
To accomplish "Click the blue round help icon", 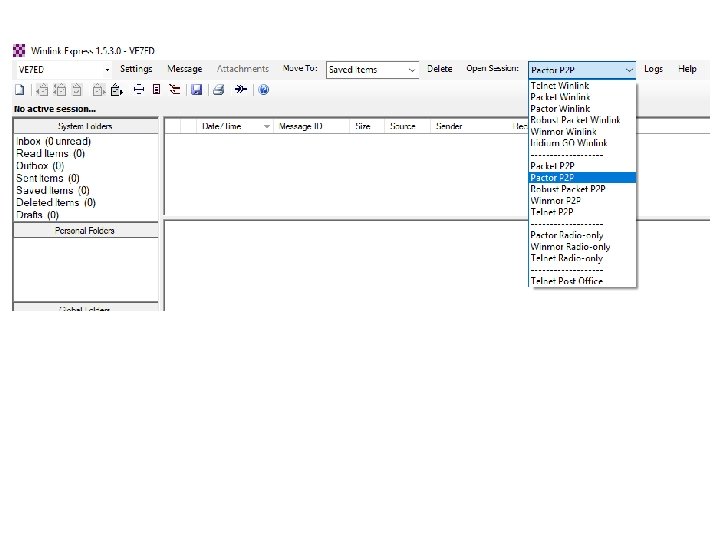I will (x=264, y=90).
